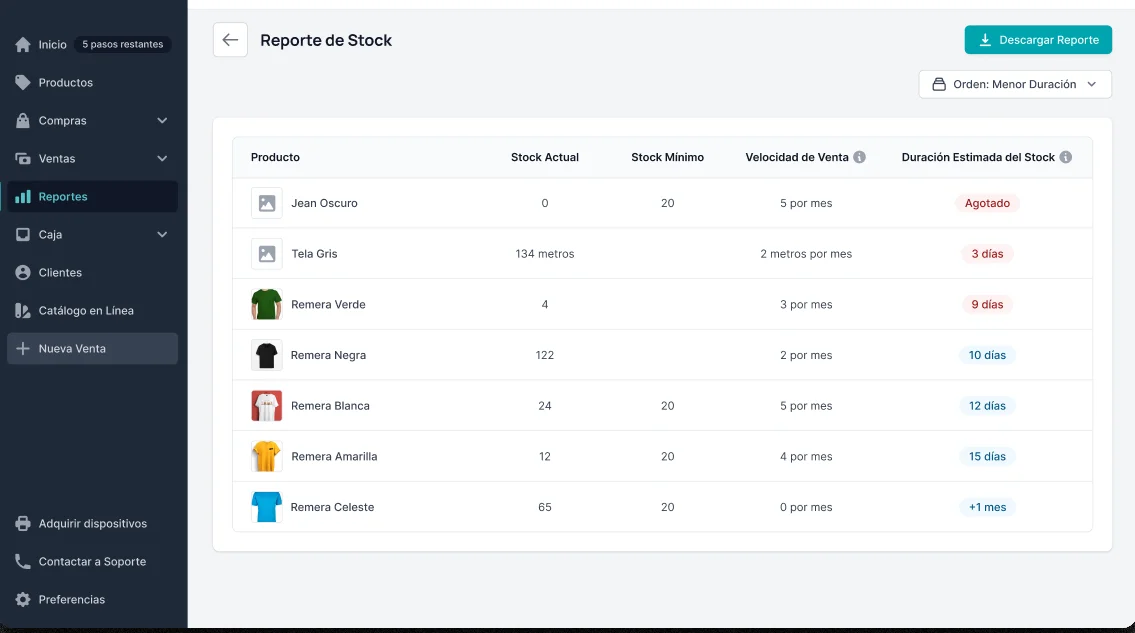This screenshot has width=1135, height=633.
Task: Click the Agotado status badge
Action: [987, 204]
